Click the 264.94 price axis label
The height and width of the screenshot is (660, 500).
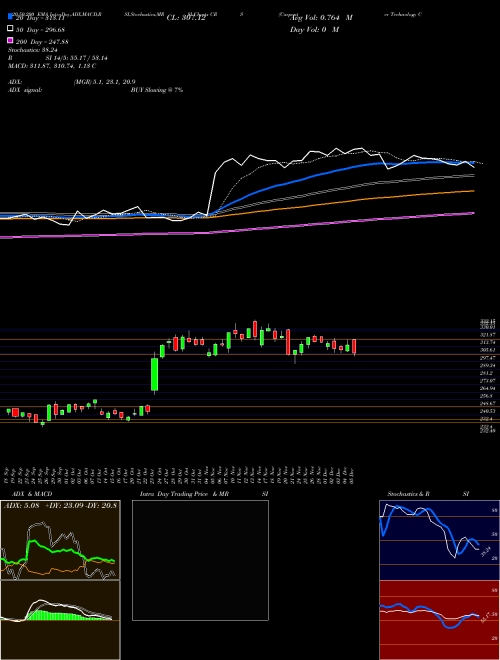coord(487,389)
